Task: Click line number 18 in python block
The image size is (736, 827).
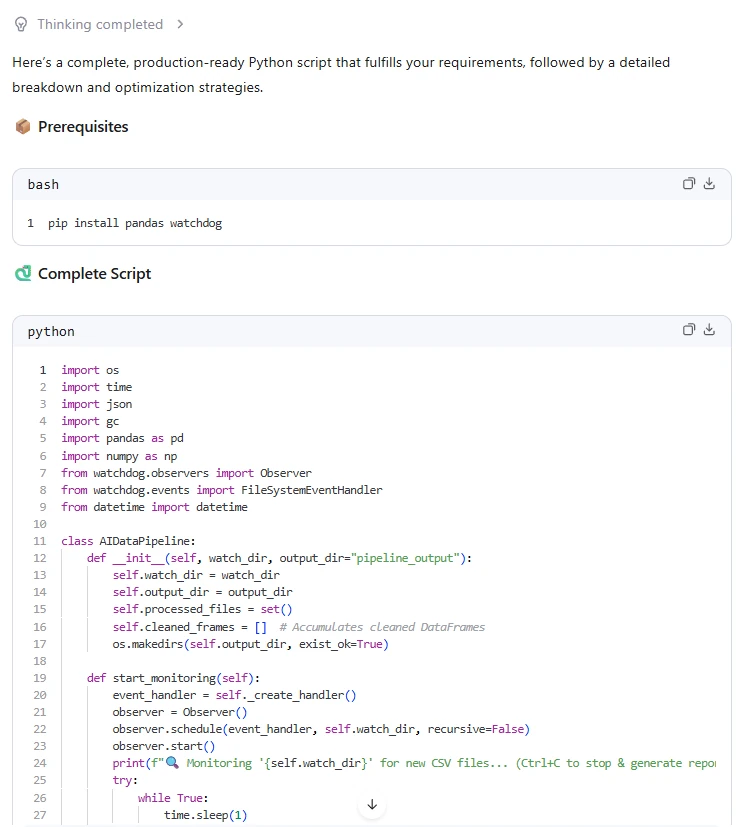Action: coord(40,660)
